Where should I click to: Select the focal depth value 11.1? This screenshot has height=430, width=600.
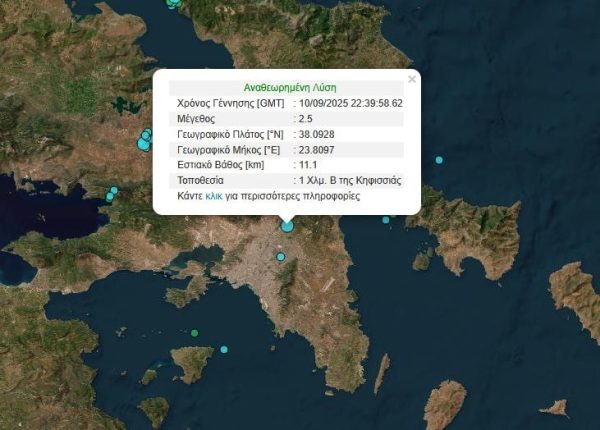pos(308,165)
